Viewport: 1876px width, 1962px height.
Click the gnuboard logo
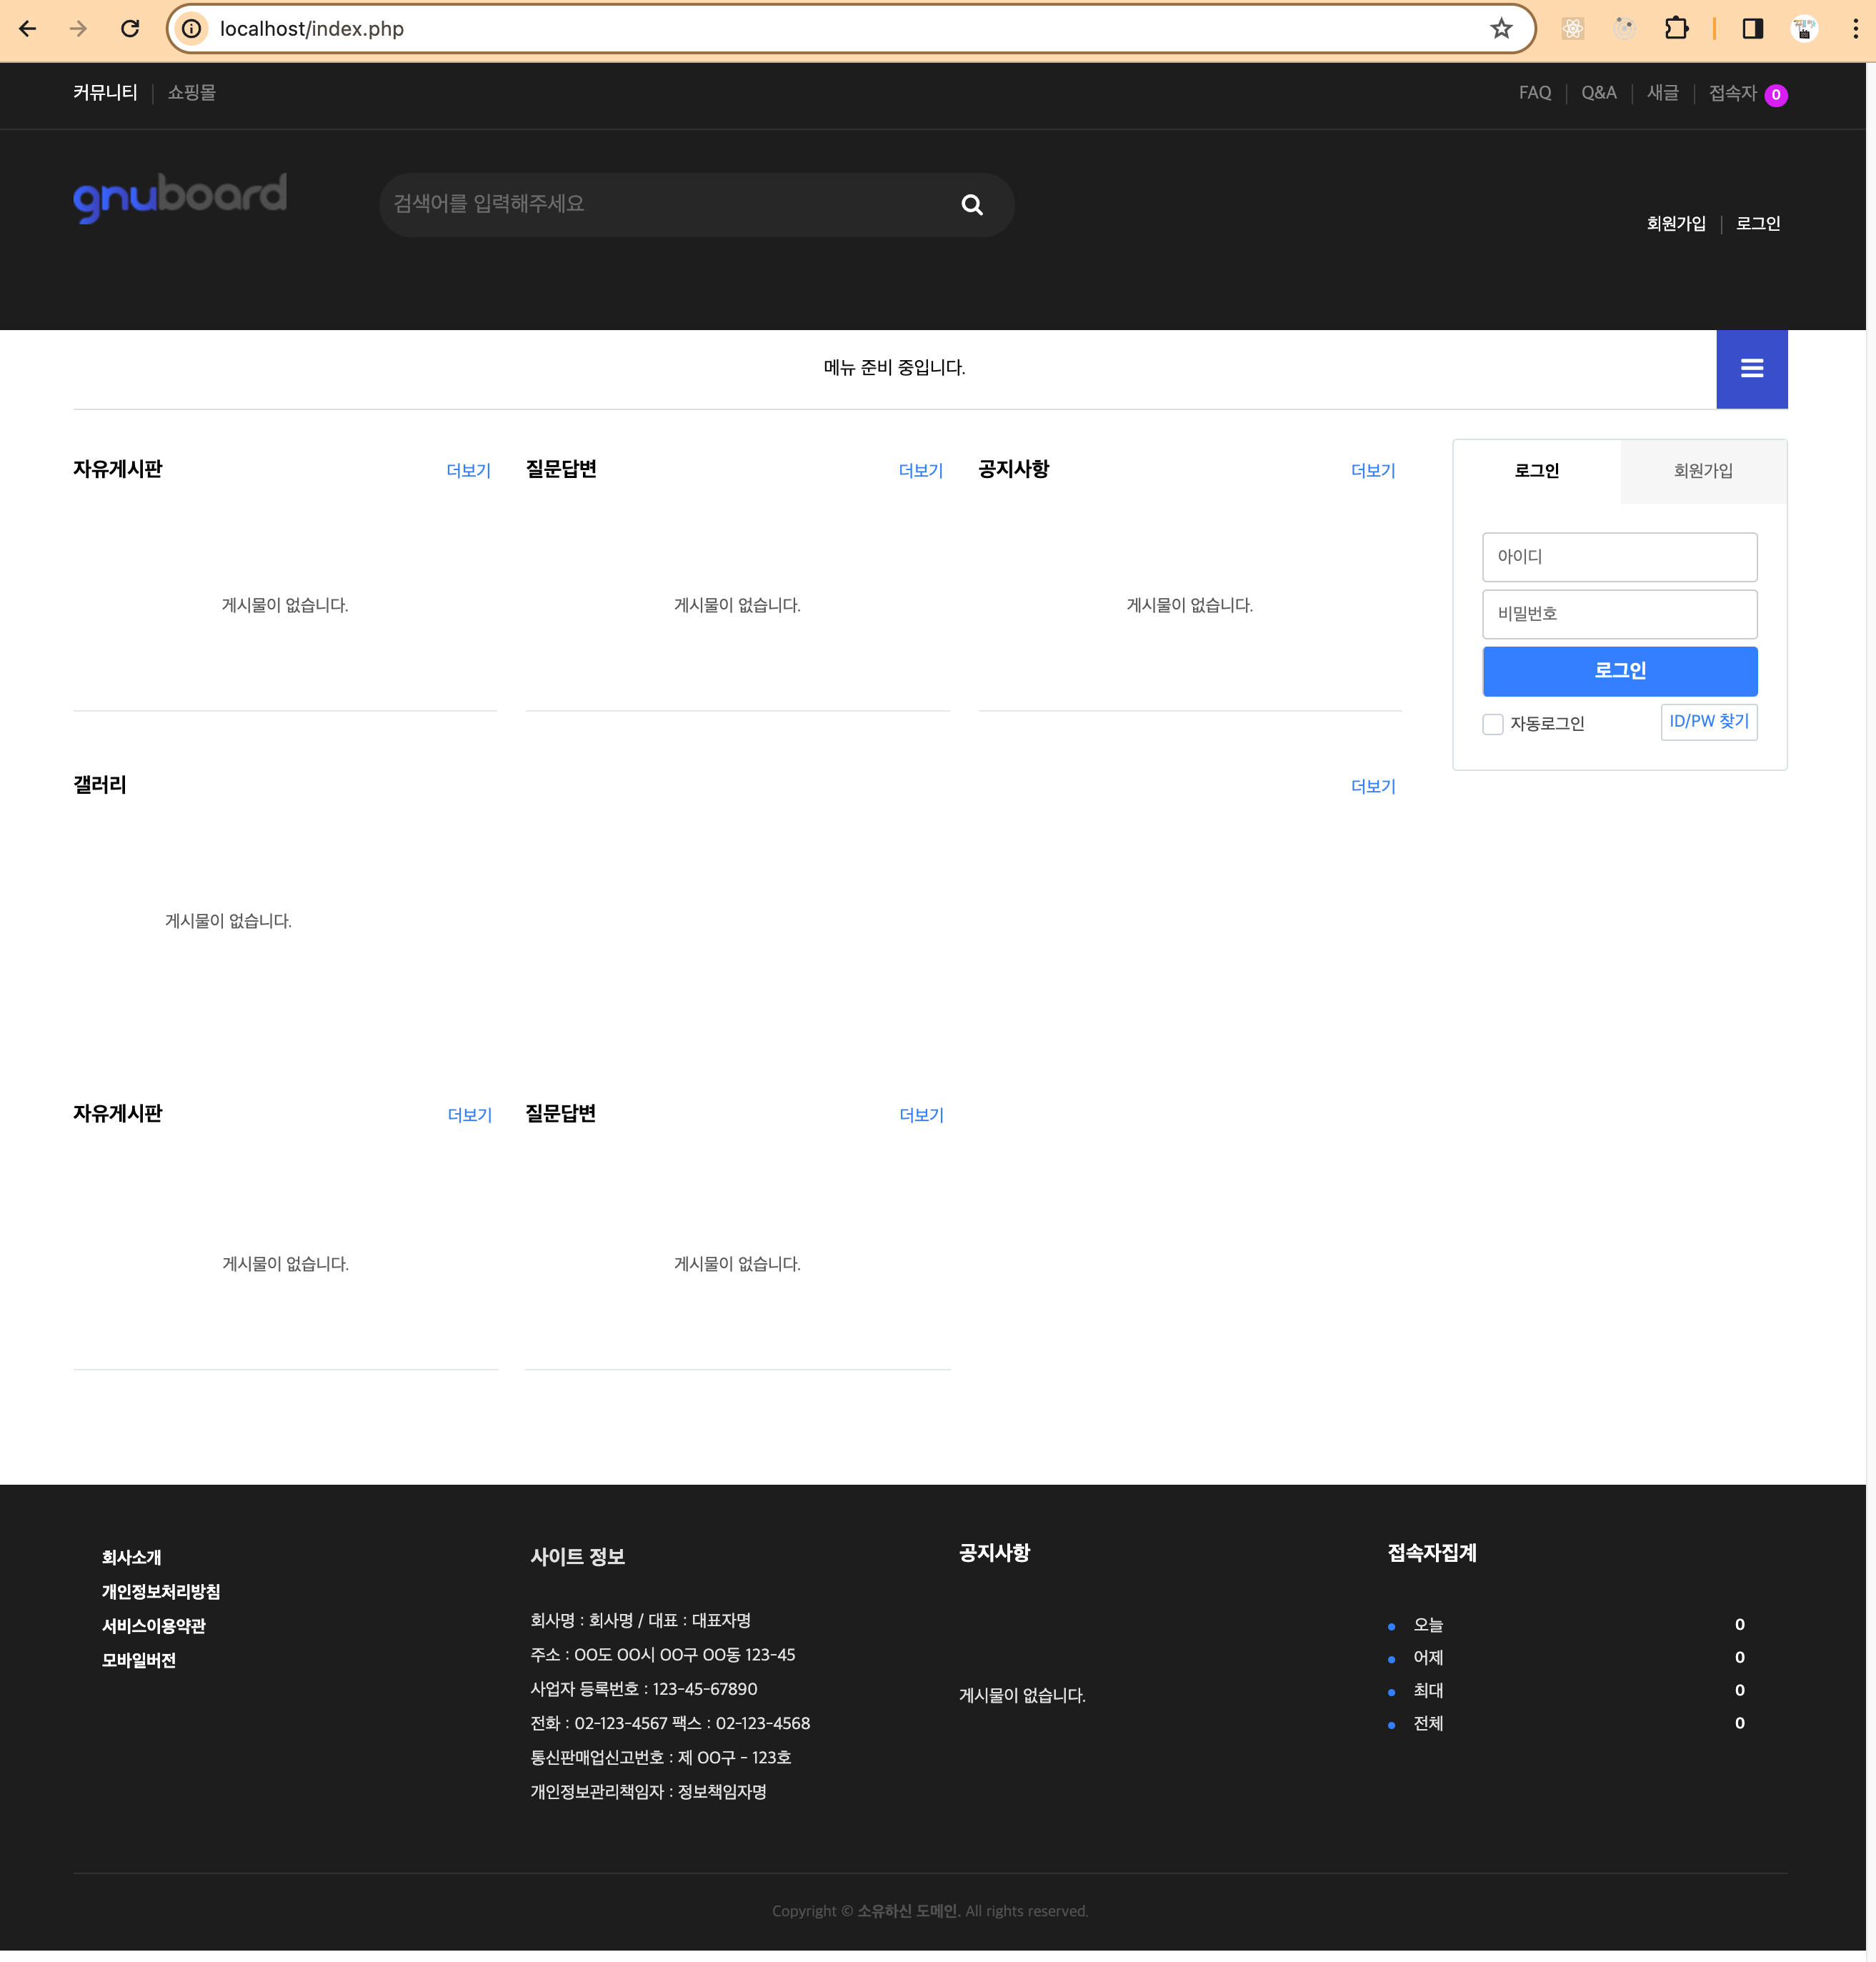pyautogui.click(x=180, y=196)
